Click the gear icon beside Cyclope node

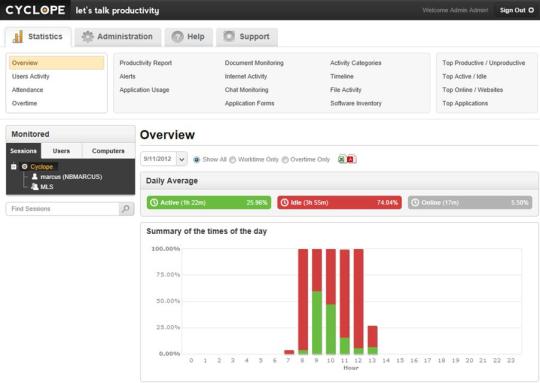pos(24,167)
